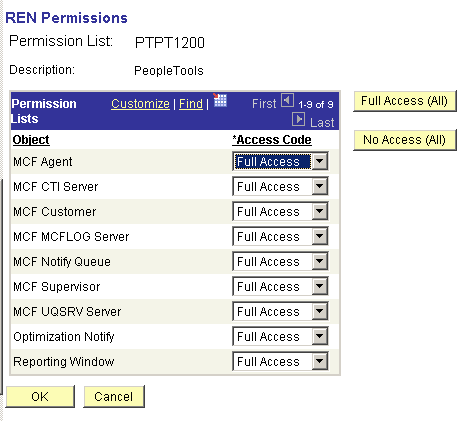Select the MCF UQSRV Server row label
Image resolution: width=463 pixels, height=421 pixels.
click(67, 312)
